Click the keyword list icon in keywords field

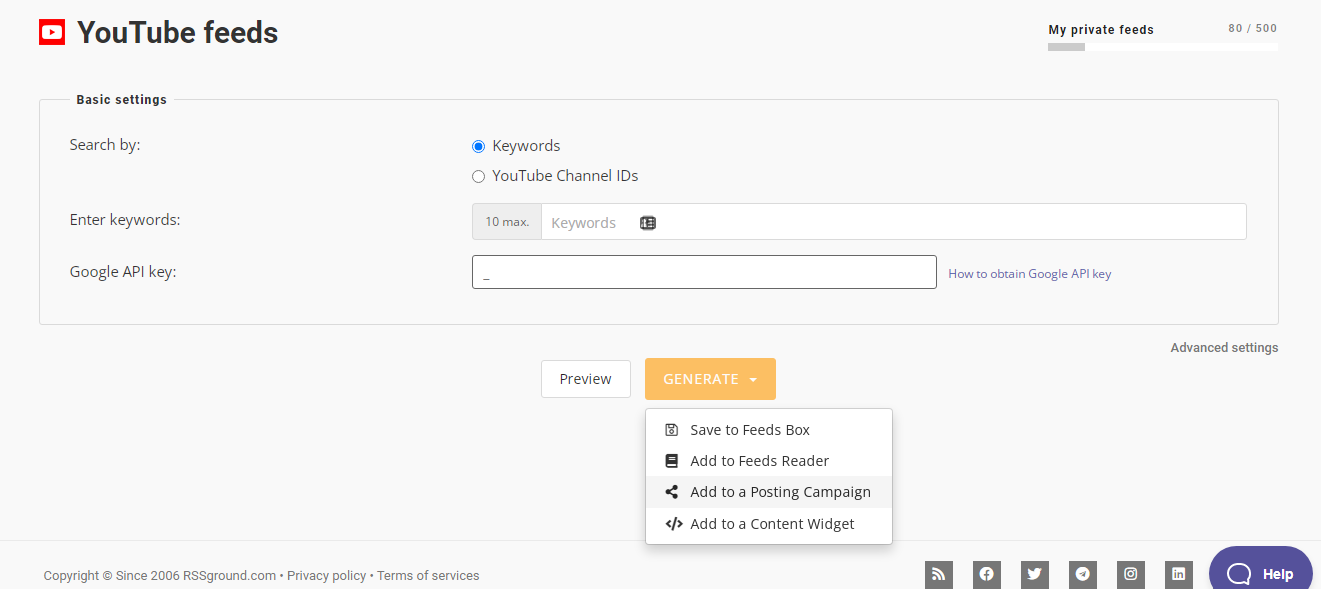(648, 223)
